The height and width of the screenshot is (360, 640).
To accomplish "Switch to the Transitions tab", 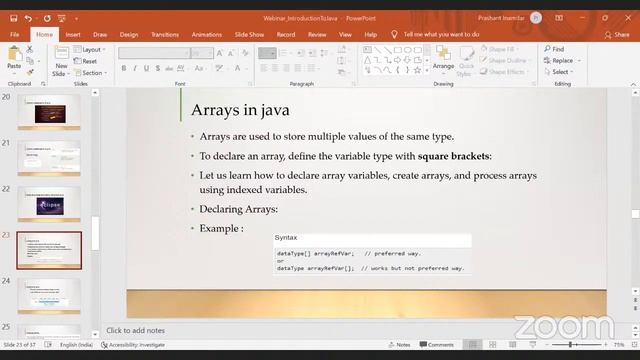I will point(165,35).
